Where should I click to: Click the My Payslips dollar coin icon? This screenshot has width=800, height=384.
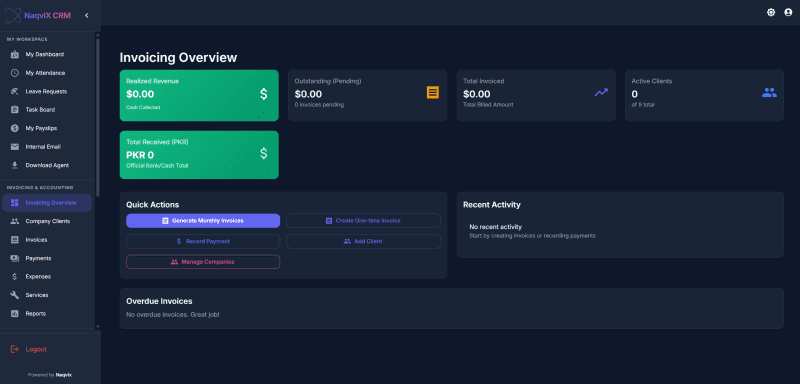pos(15,128)
